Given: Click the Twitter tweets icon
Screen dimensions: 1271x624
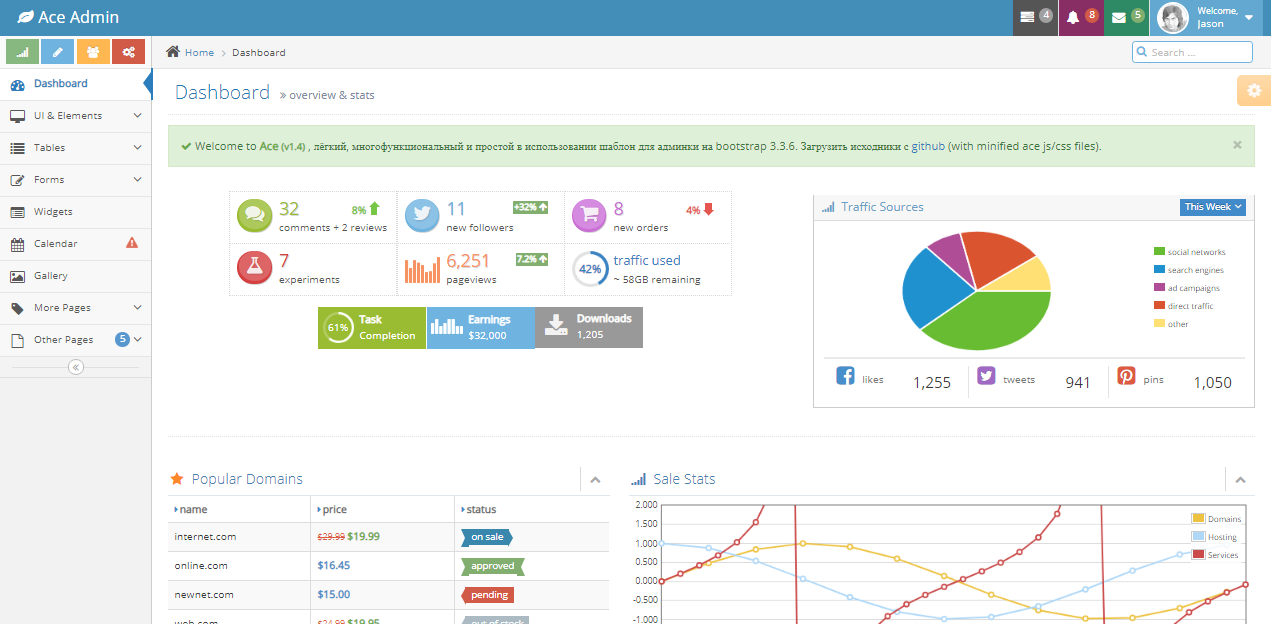Looking at the screenshot, I should coord(986,376).
